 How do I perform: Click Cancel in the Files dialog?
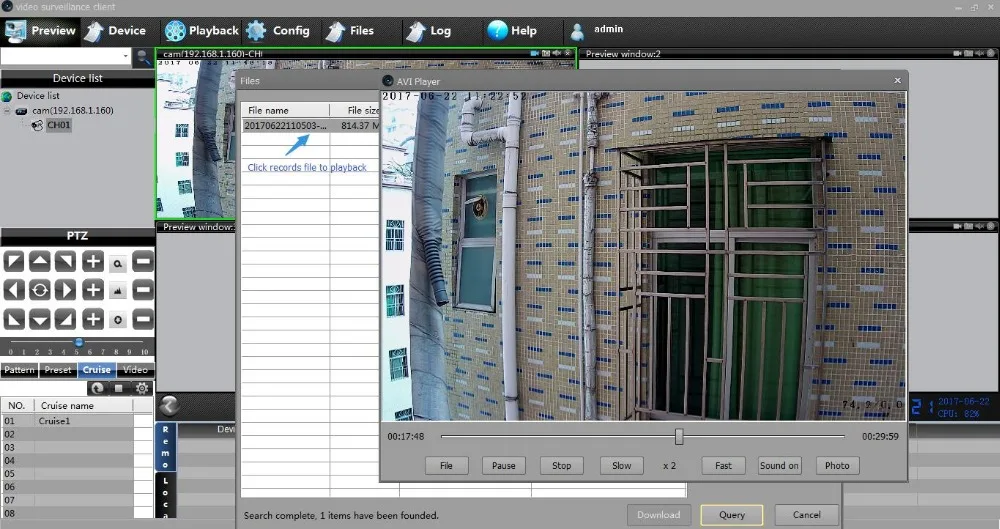pyautogui.click(x=807, y=515)
